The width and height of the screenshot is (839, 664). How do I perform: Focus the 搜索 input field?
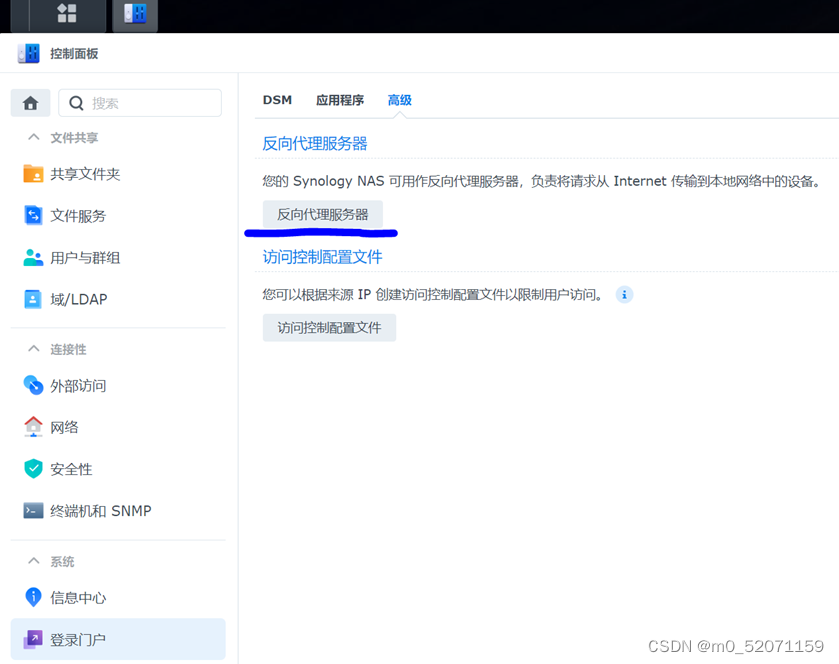click(x=140, y=103)
